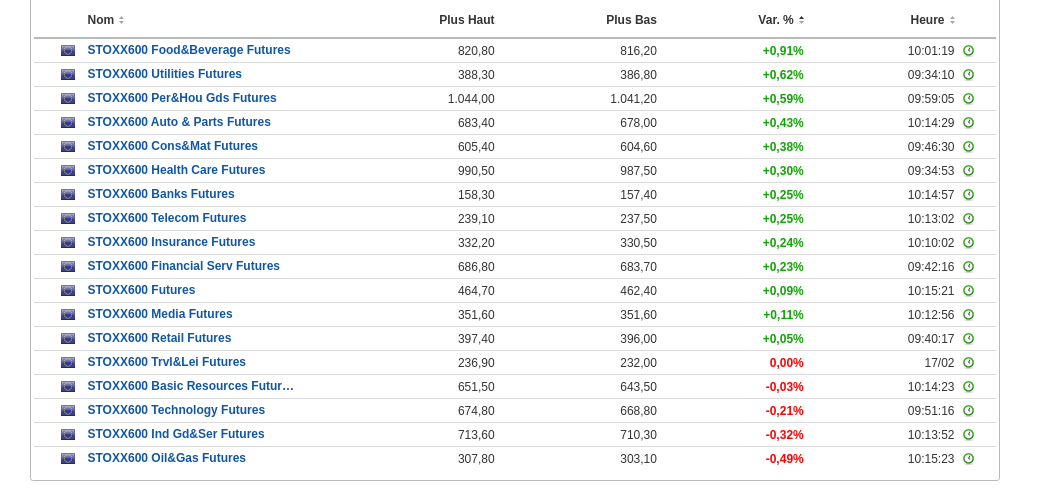1056x496 pixels.
Task: Sort table by Nom column arrows
Action: 121,20
